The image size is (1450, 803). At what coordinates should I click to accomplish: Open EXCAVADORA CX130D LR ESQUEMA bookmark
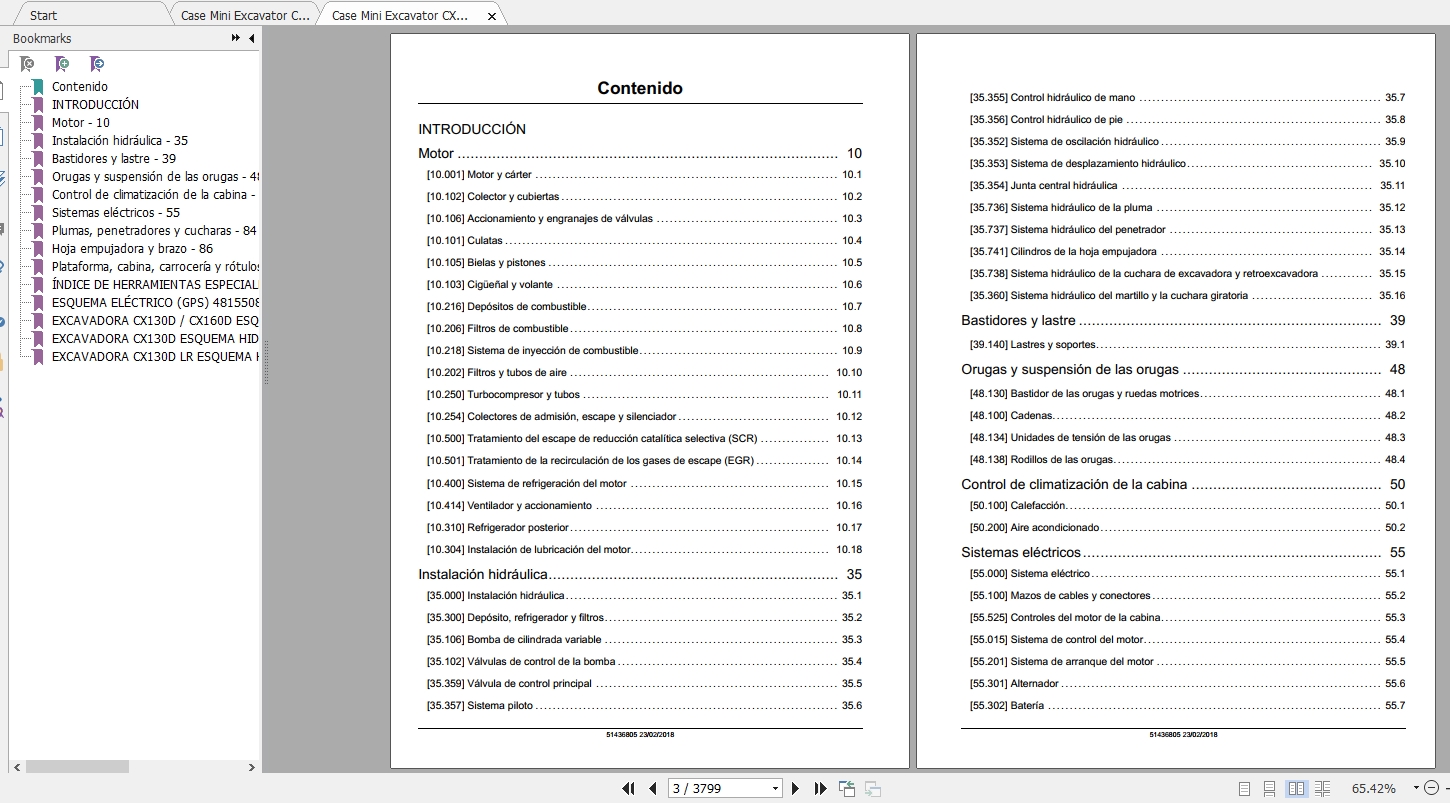pyautogui.click(x=155, y=357)
